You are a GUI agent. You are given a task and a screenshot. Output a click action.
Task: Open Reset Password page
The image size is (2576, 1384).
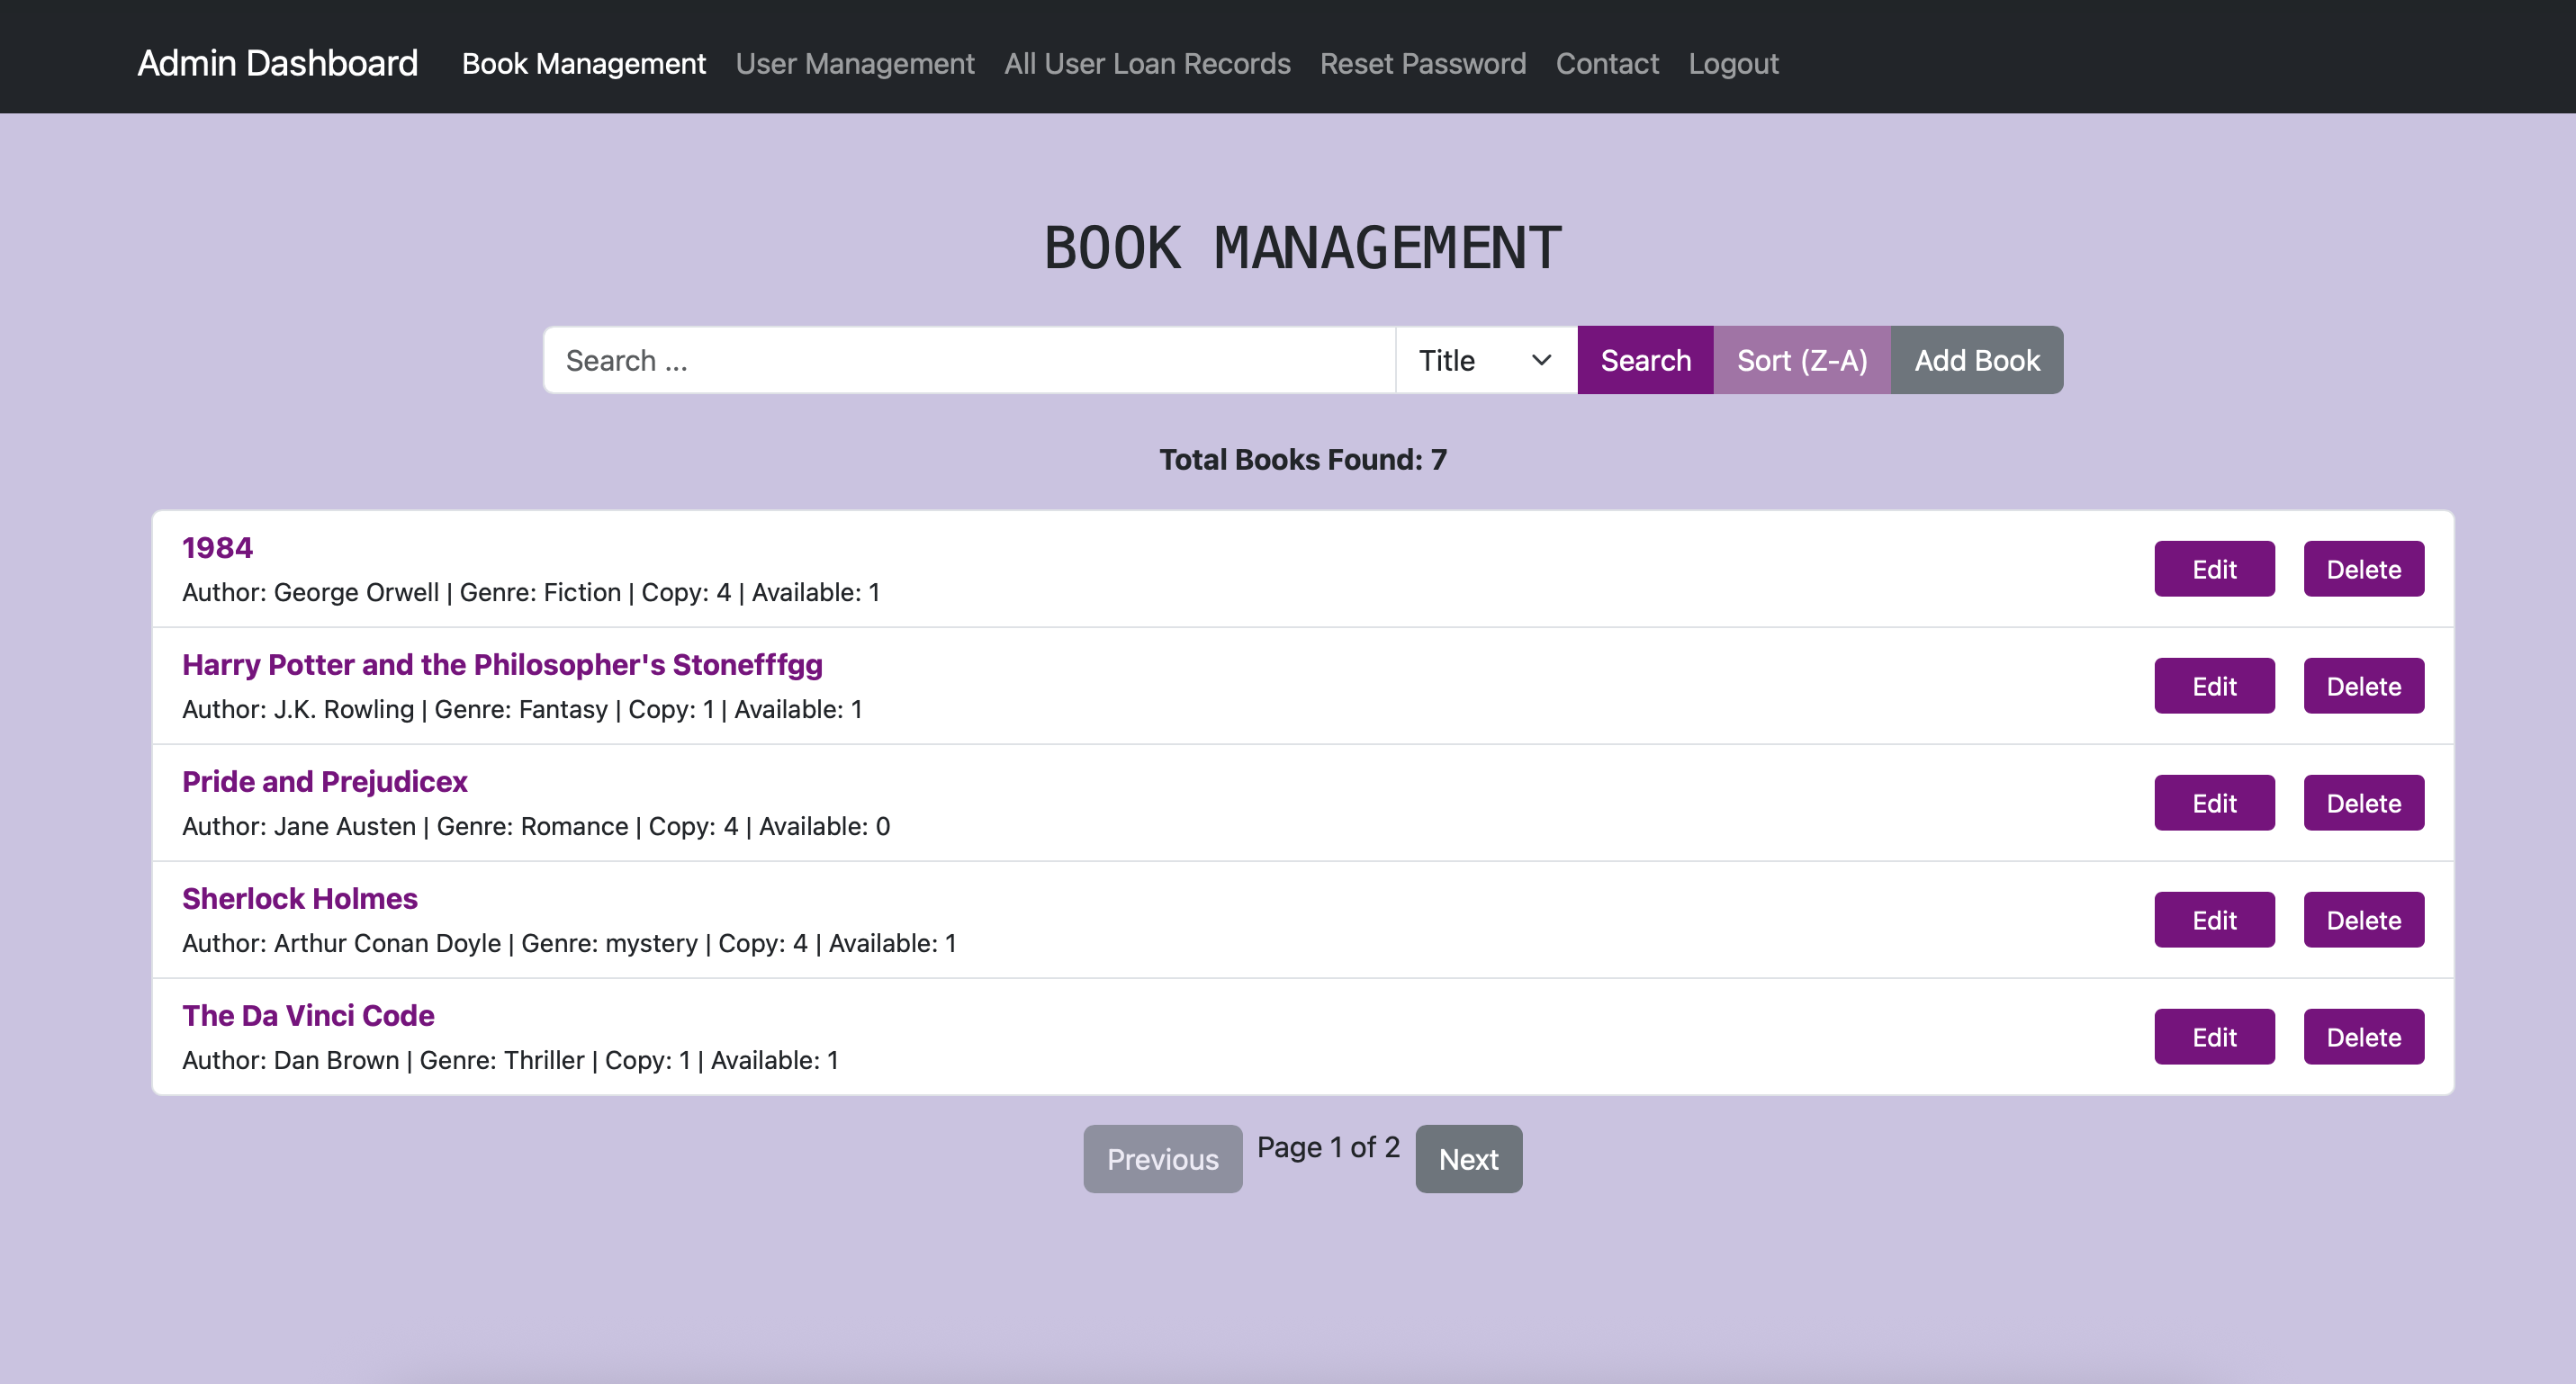tap(1422, 64)
